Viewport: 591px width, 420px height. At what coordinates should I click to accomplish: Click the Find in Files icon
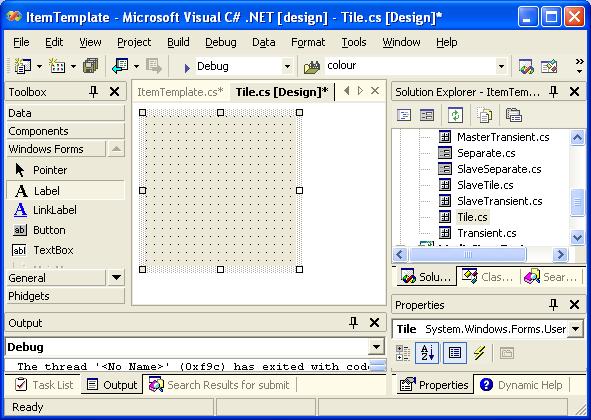click(x=312, y=67)
